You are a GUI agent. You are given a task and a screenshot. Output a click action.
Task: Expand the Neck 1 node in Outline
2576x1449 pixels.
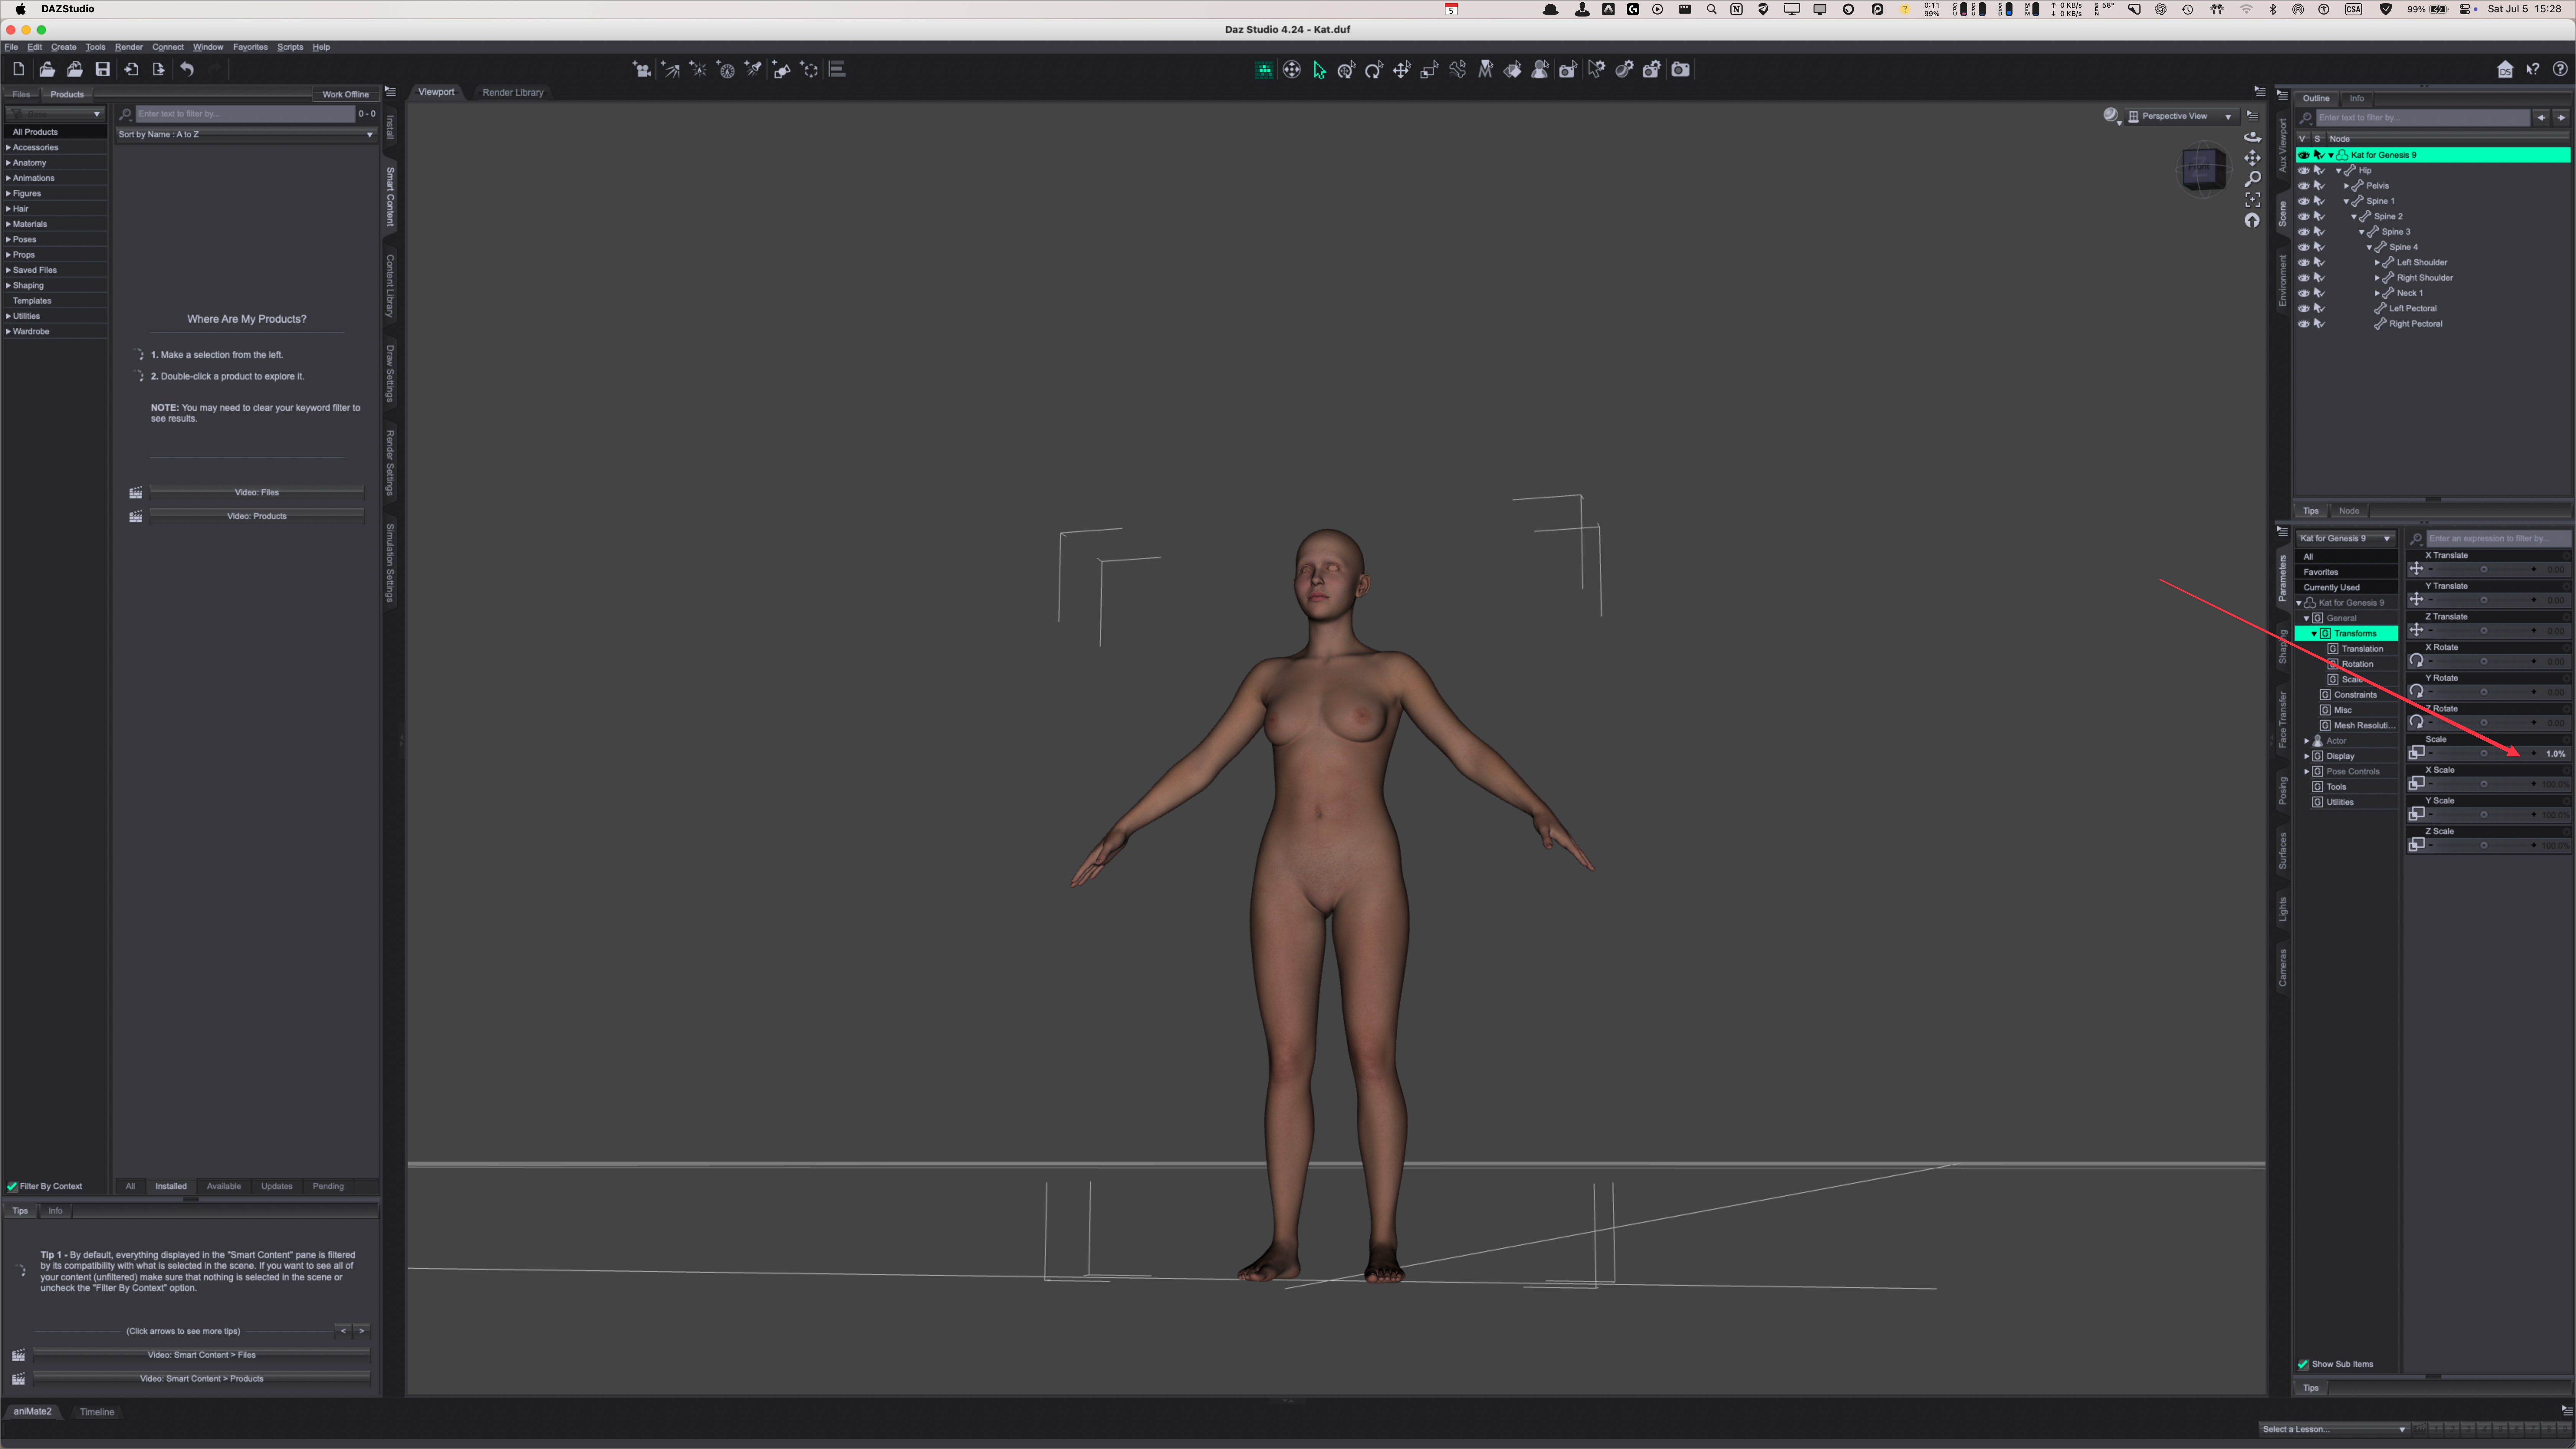coord(2377,293)
